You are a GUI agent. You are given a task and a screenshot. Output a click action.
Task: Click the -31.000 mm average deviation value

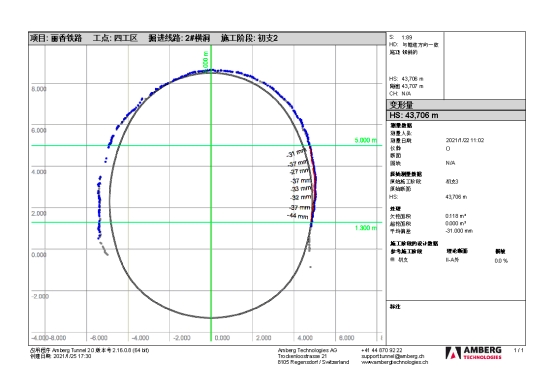tap(459, 231)
